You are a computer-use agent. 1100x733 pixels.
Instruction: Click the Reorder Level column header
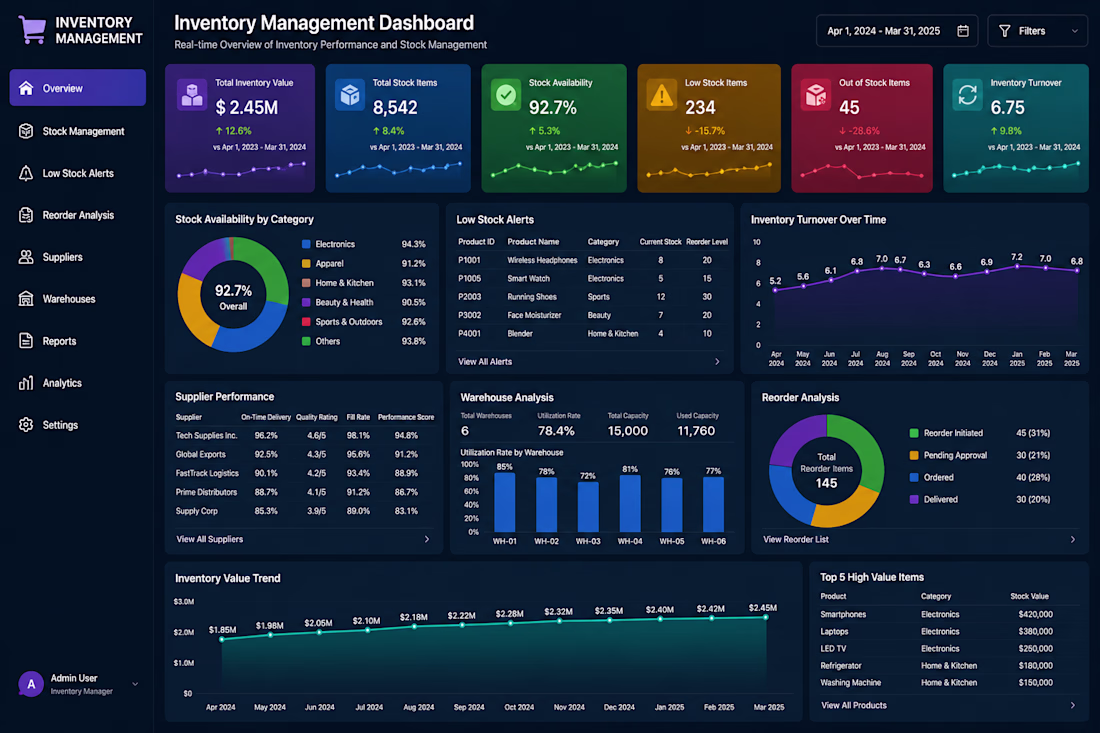[x=706, y=242]
